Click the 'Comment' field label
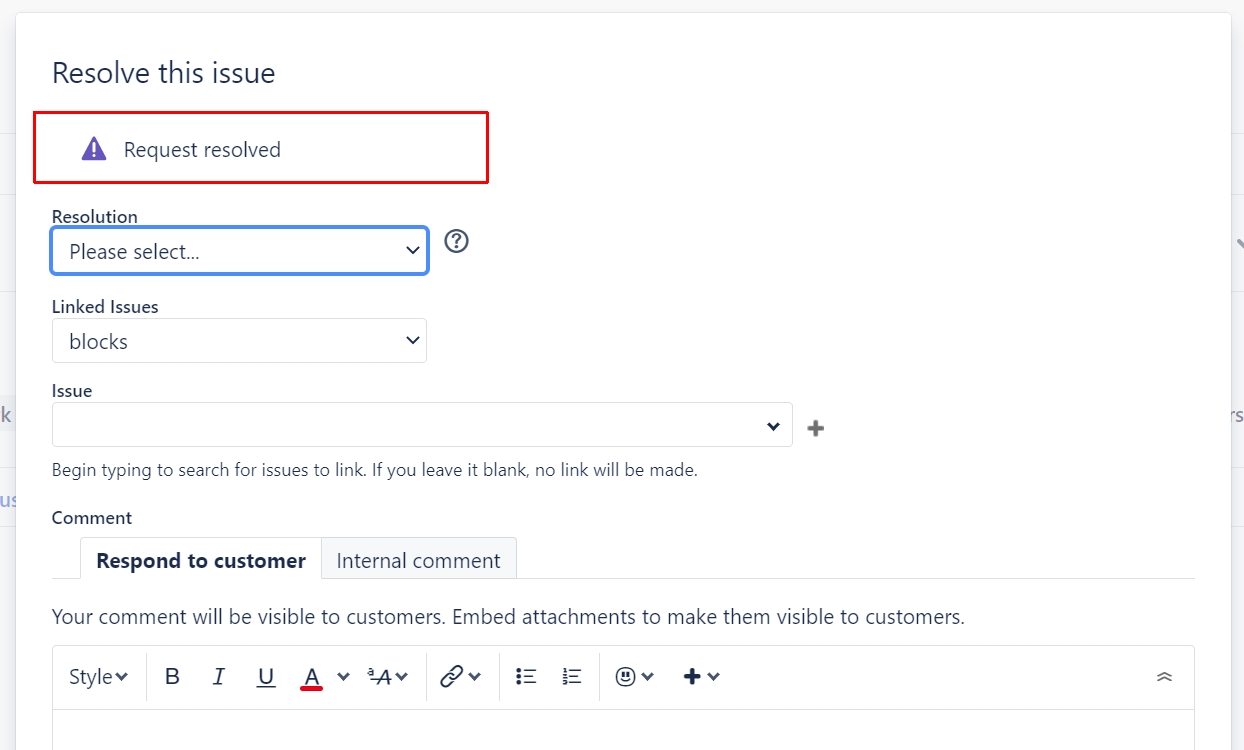Image resolution: width=1244 pixels, height=750 pixels. pos(92,518)
